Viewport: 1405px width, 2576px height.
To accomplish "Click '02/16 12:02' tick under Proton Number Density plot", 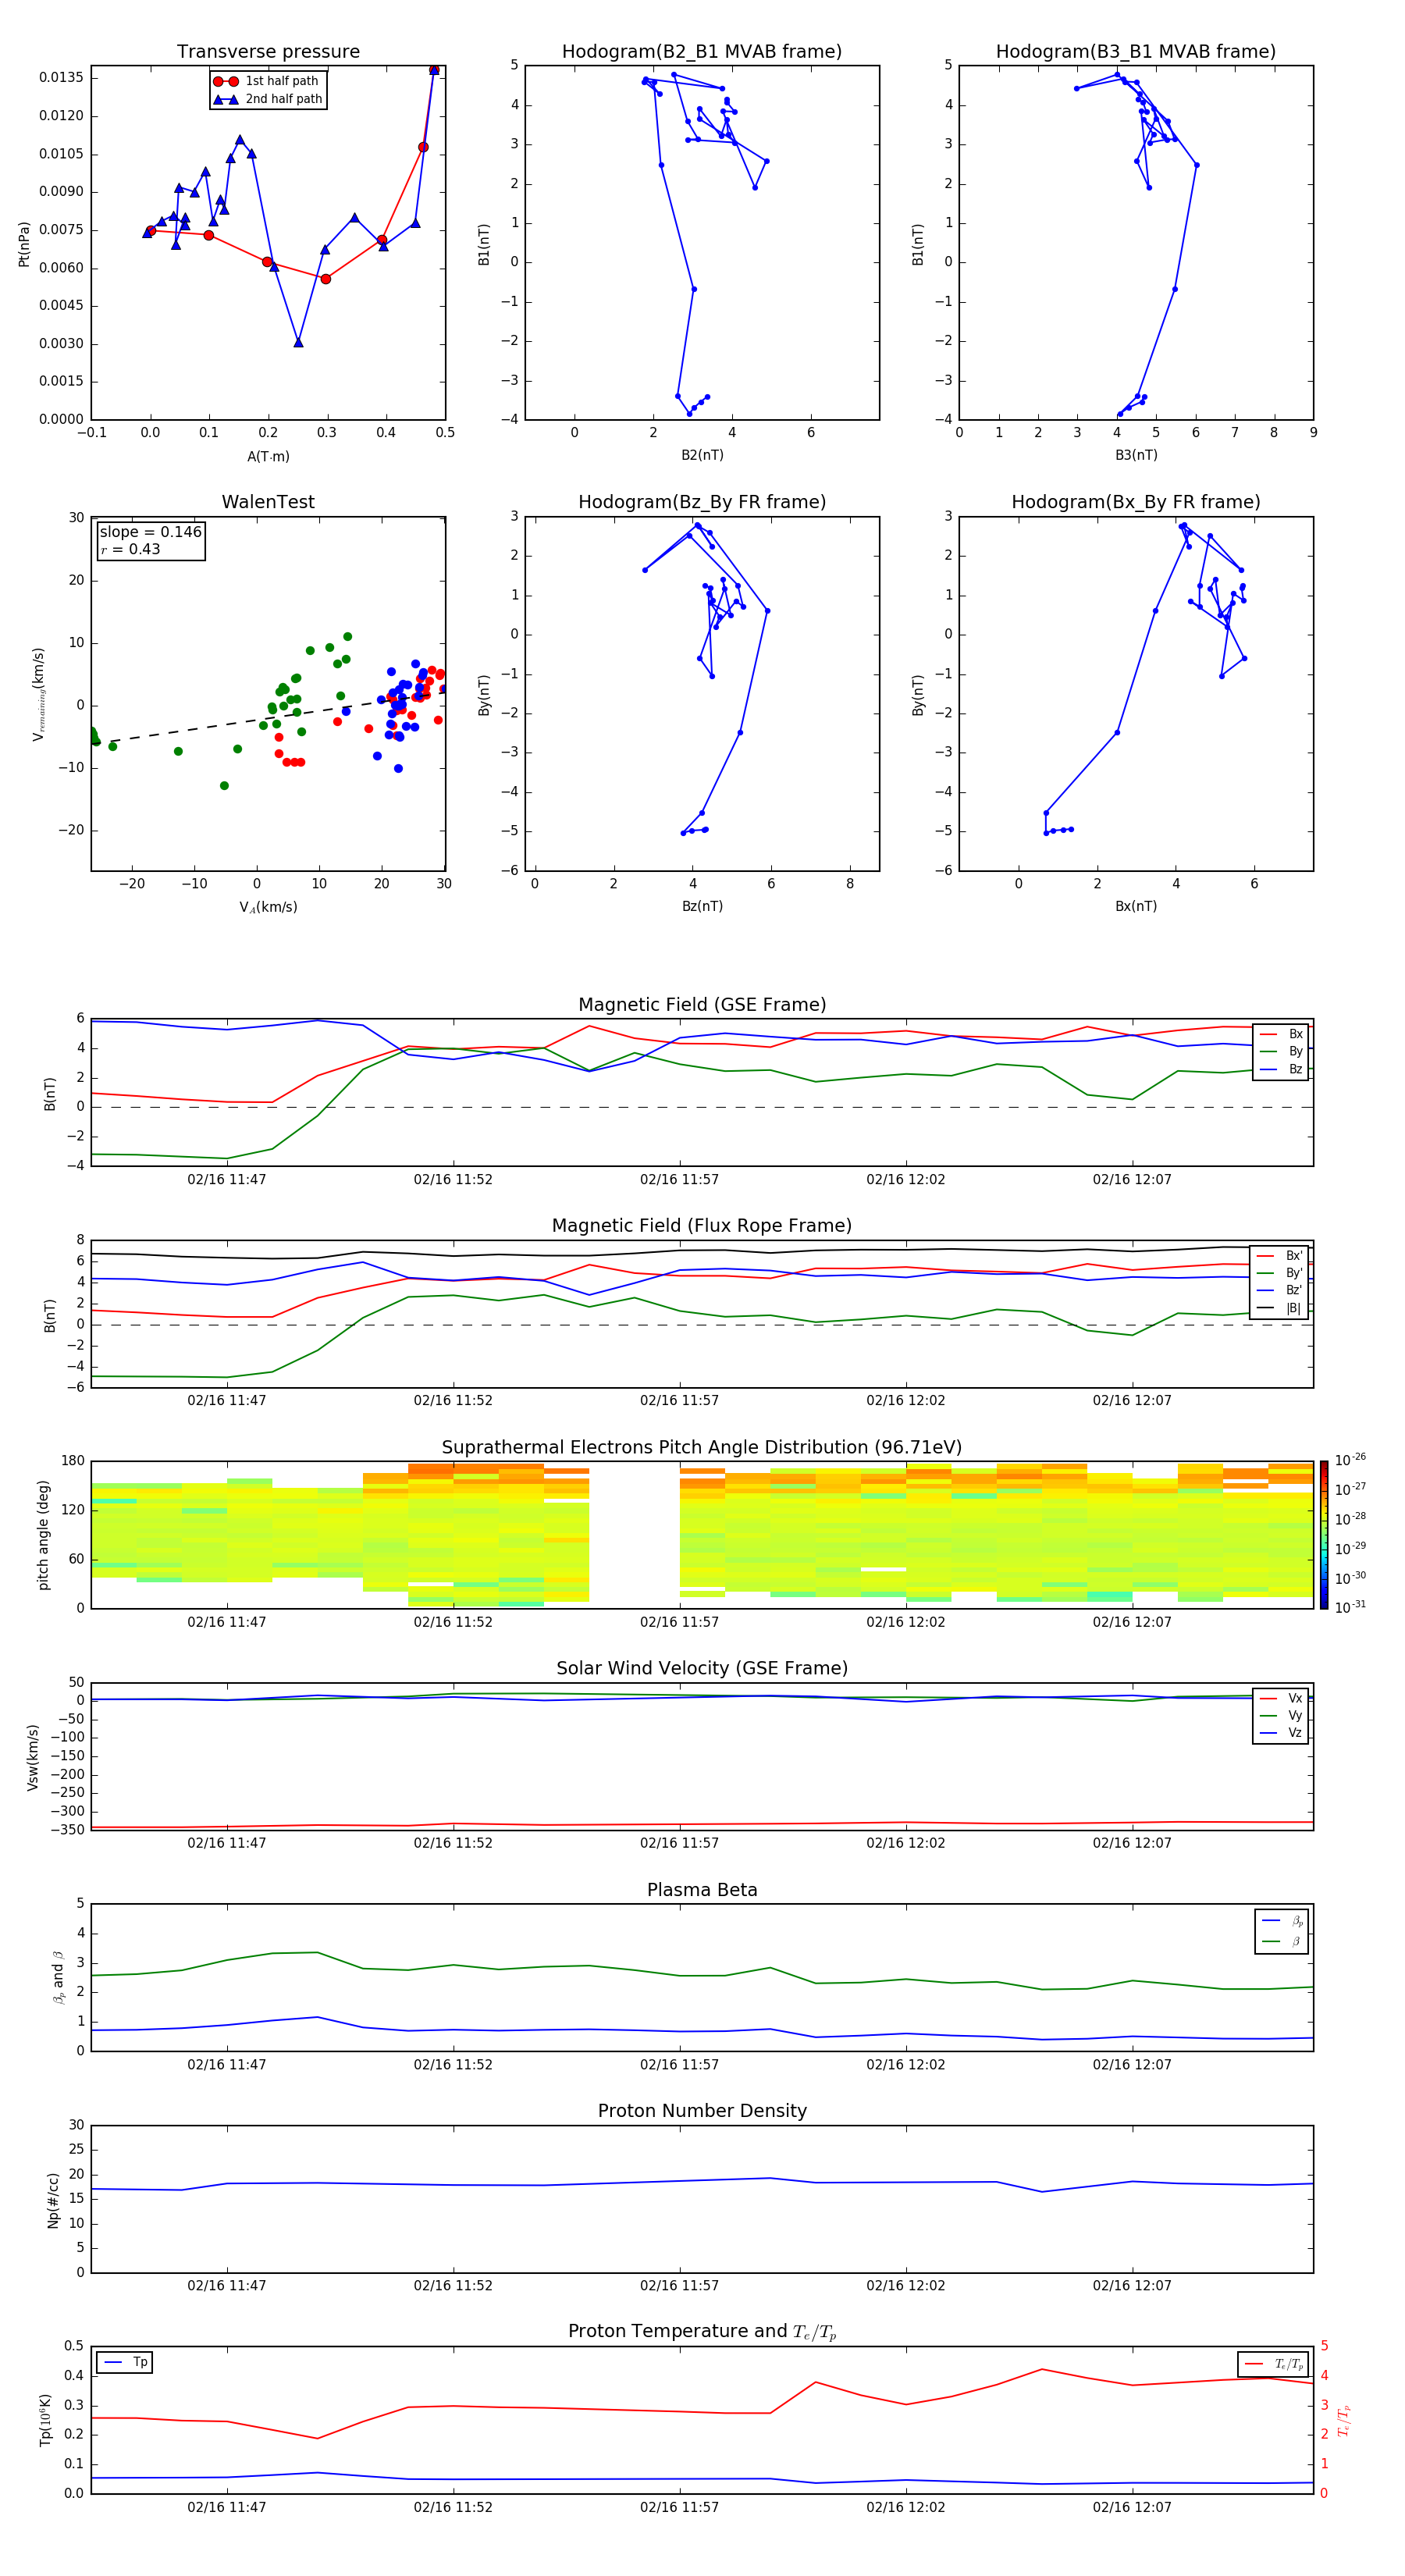I will 906,2286.
